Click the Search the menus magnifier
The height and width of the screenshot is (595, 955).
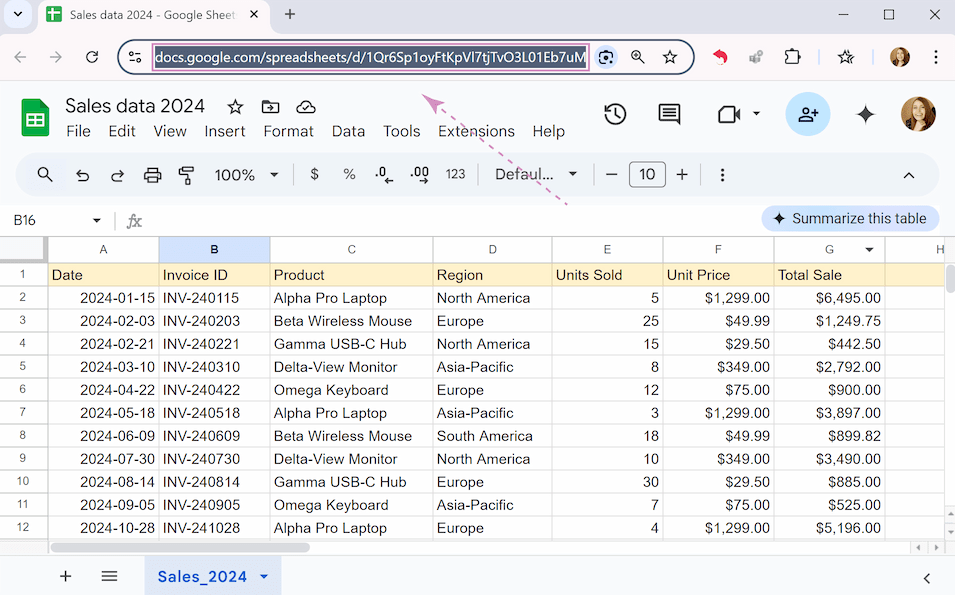44,175
